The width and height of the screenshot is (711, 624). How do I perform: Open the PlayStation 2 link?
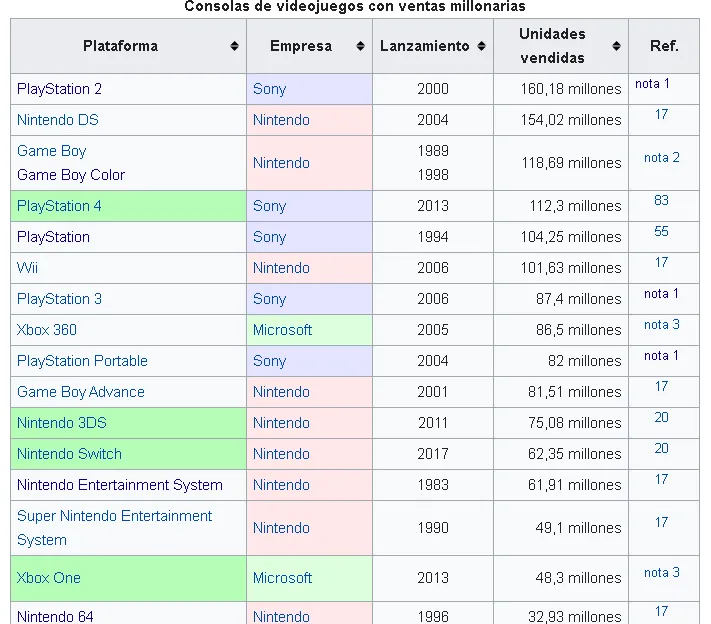[x=59, y=89]
